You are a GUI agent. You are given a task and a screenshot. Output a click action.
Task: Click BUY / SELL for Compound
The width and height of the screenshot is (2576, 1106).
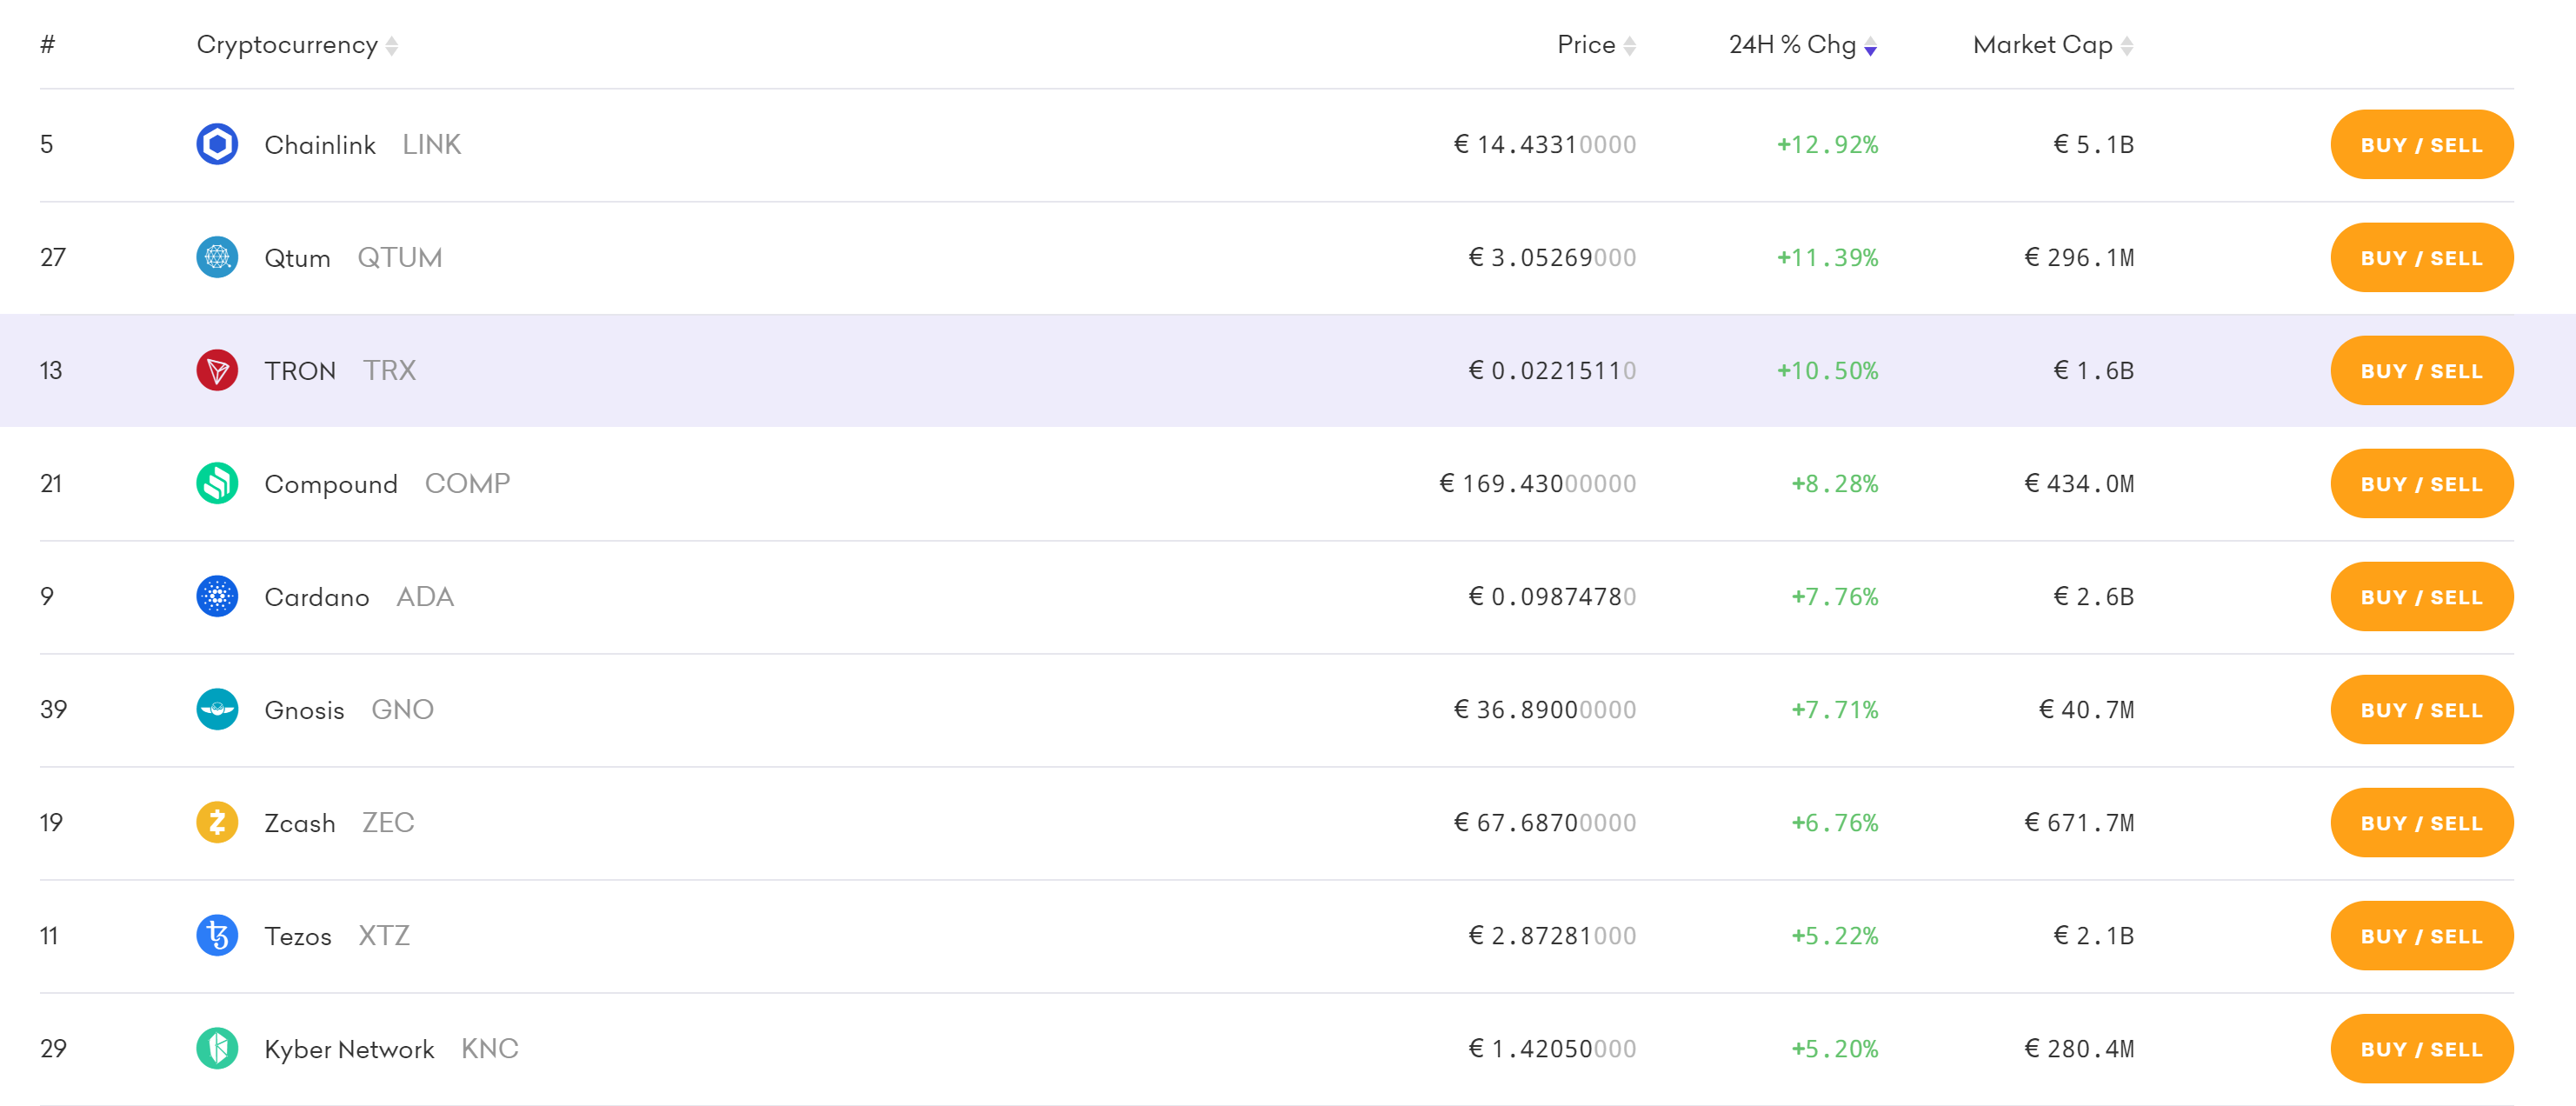2422,484
